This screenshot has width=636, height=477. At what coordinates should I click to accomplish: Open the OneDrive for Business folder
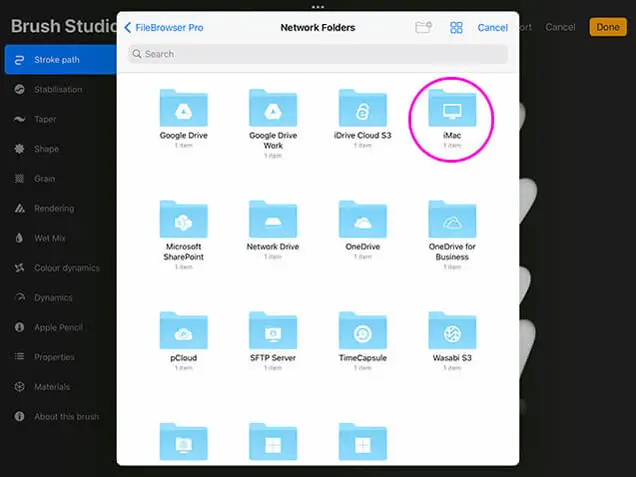452,219
